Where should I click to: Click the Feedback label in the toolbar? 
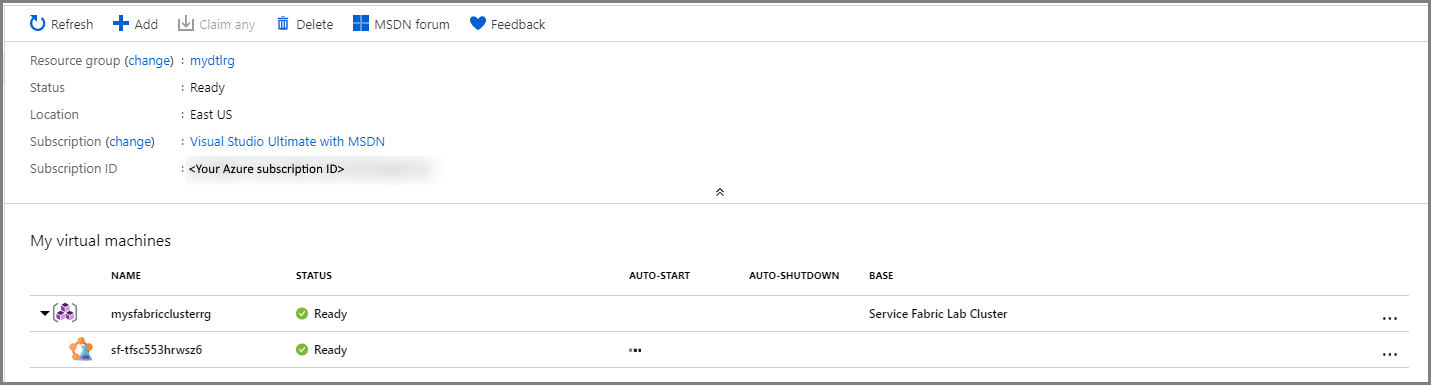(x=518, y=24)
